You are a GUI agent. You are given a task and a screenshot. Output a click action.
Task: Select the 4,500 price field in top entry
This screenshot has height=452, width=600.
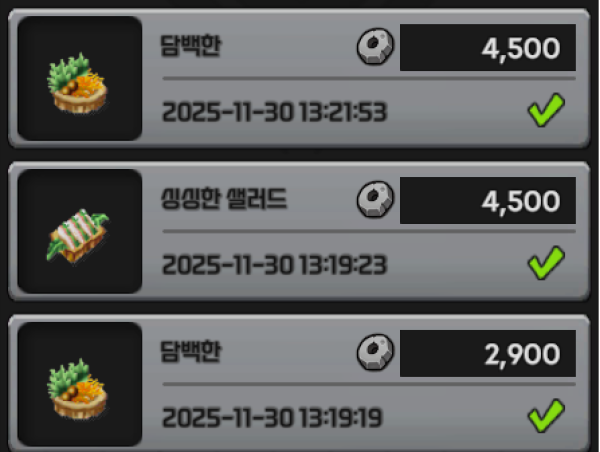point(488,47)
